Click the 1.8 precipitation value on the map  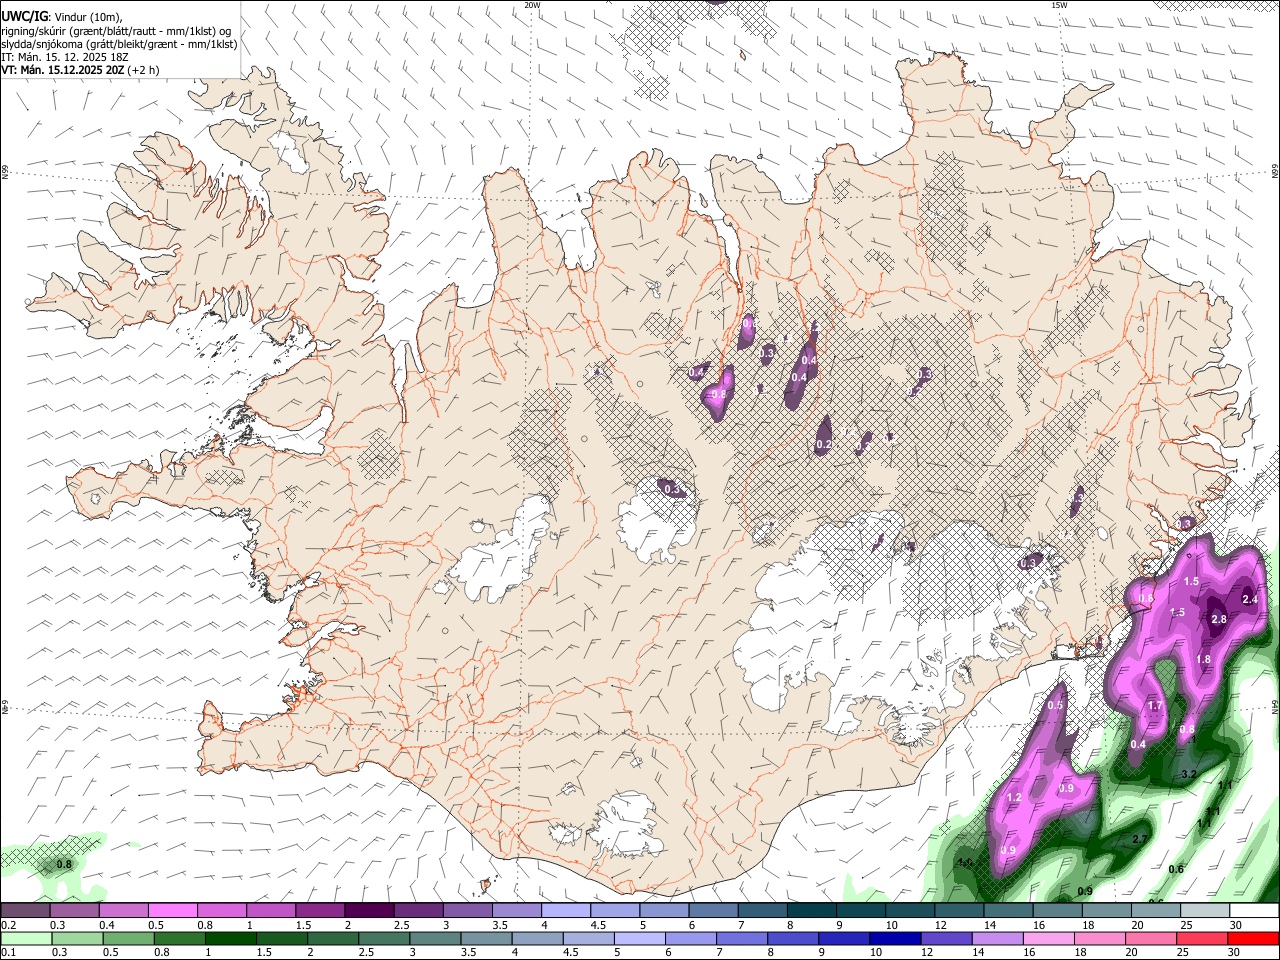click(1203, 660)
